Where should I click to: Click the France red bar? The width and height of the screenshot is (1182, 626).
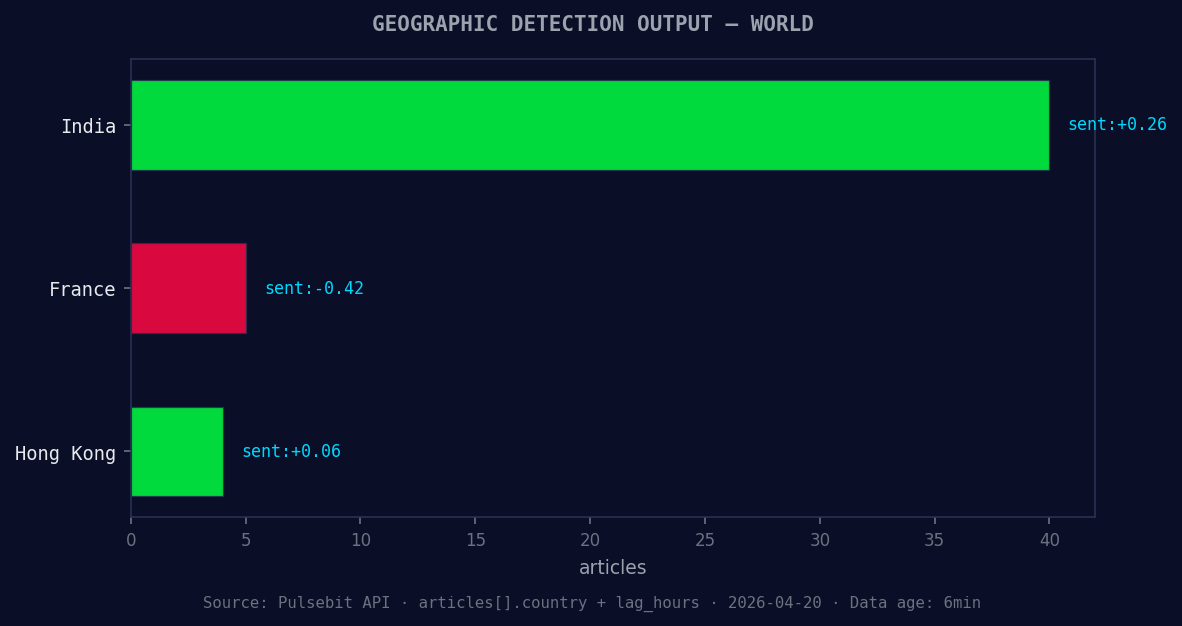[187, 288]
